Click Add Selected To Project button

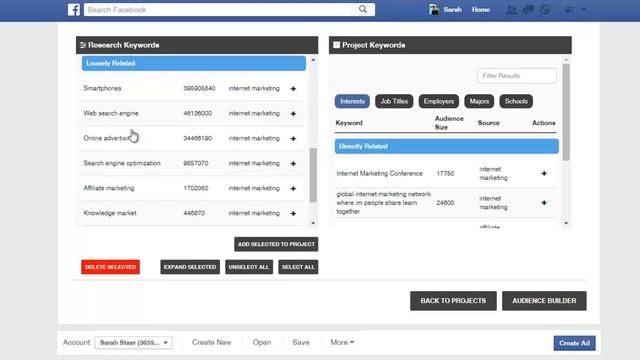click(x=276, y=244)
